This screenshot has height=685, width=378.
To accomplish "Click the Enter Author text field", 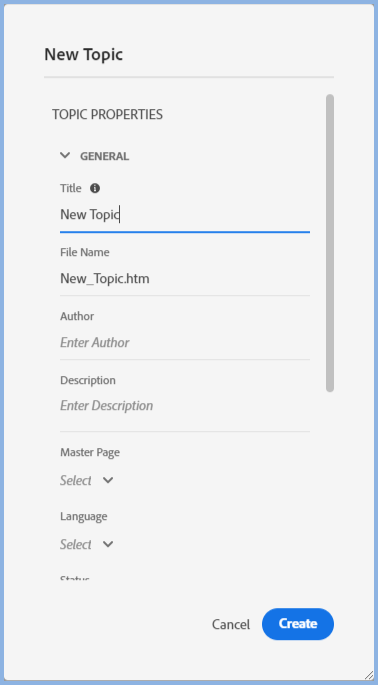I will pyautogui.click(x=185, y=342).
